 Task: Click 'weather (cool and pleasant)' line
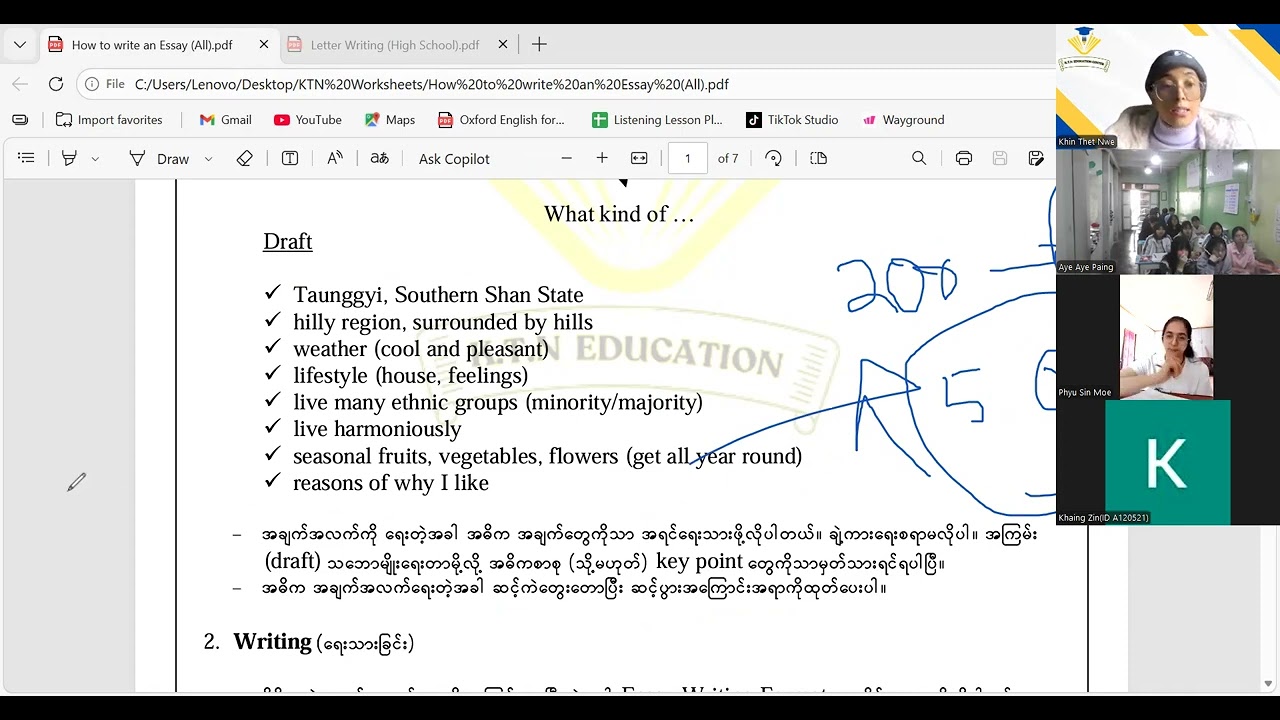pos(421,349)
